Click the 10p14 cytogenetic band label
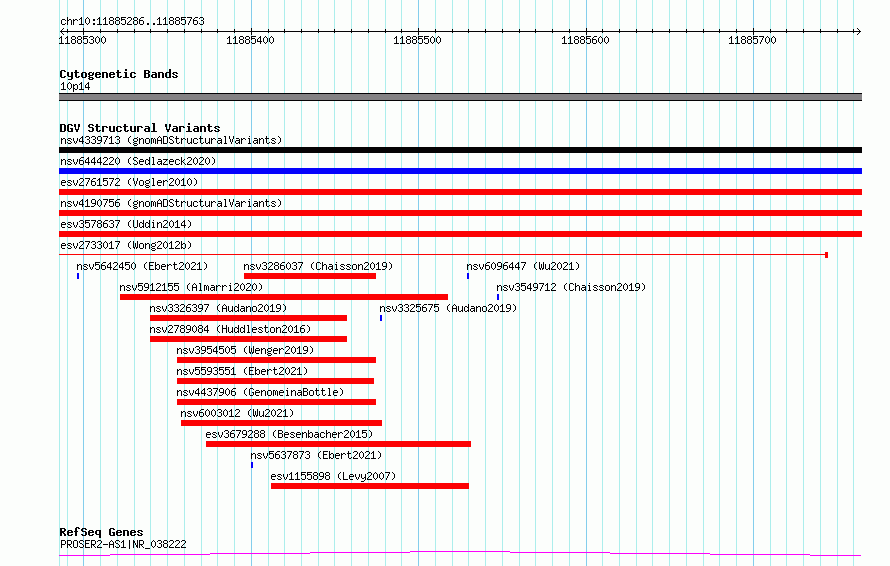Image resolution: width=890 pixels, height=566 pixels. [75, 87]
